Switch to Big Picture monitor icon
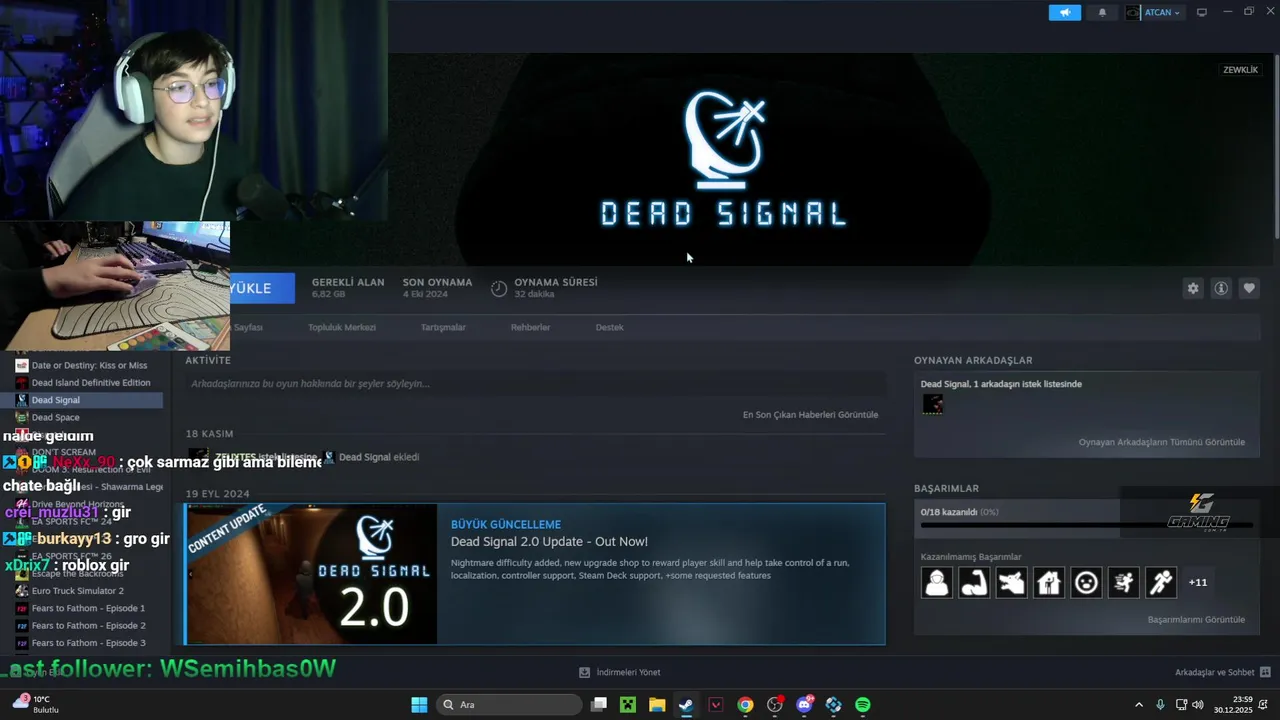1280x720 pixels. [x=1202, y=12]
